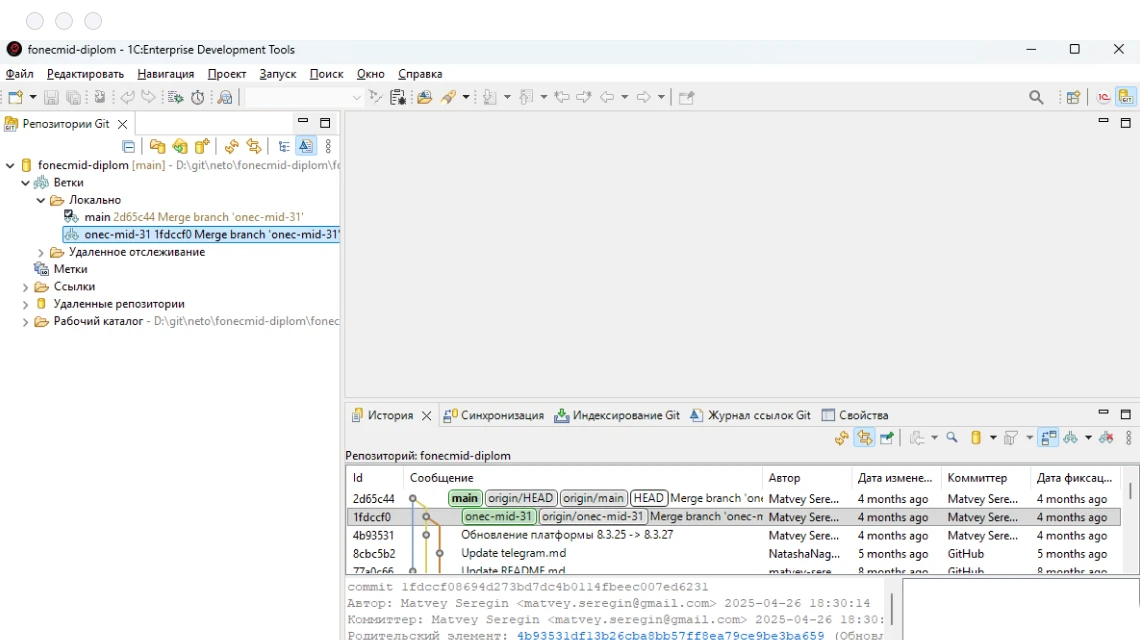Expand the Удаленное отслеживание node

(x=41, y=252)
